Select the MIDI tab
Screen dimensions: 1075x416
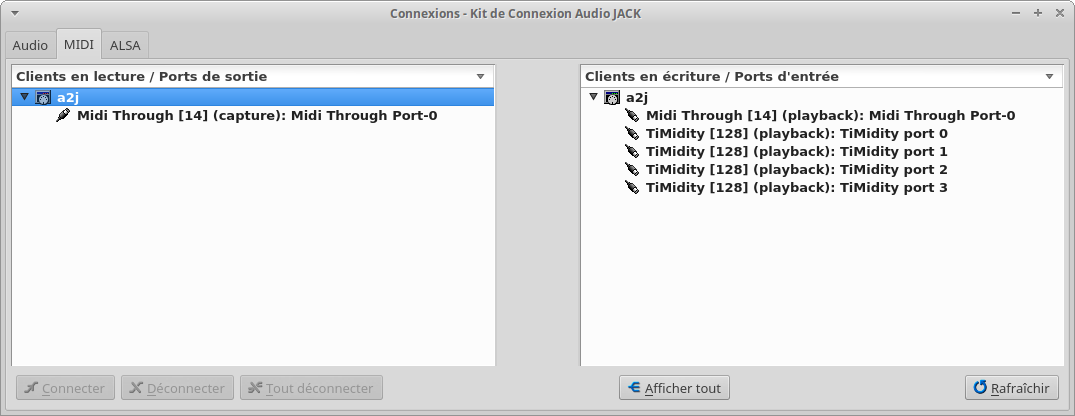[x=78, y=45]
